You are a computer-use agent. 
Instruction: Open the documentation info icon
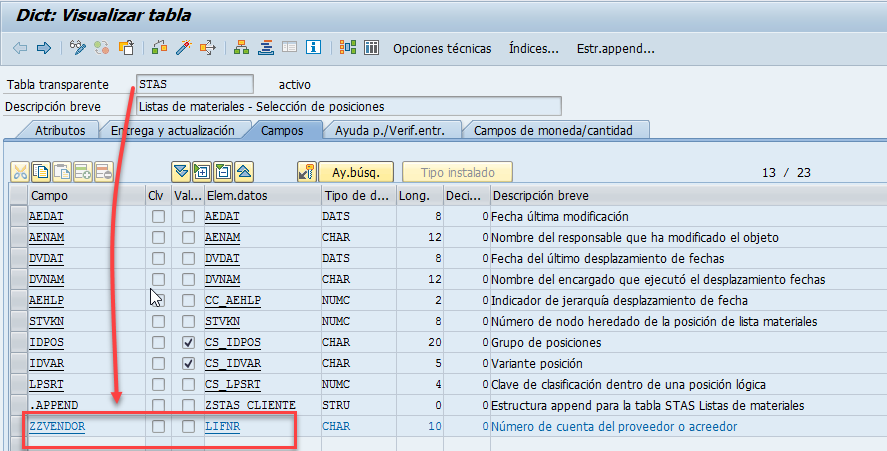coord(313,48)
